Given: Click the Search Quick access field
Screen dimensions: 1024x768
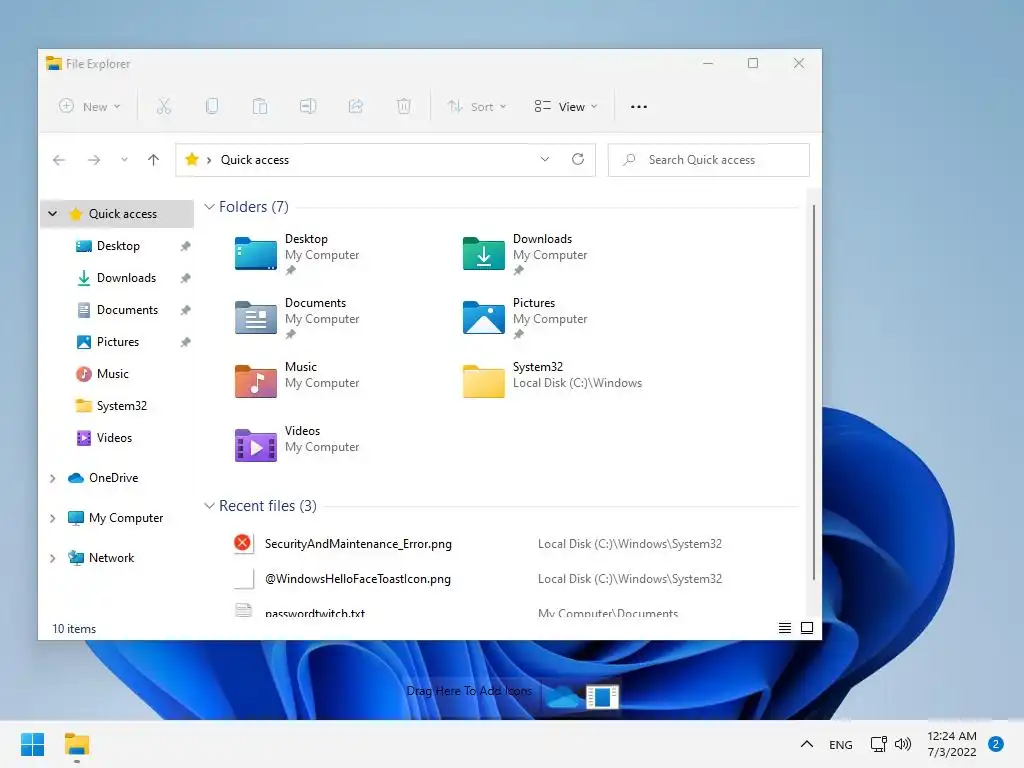Looking at the screenshot, I should (709, 160).
